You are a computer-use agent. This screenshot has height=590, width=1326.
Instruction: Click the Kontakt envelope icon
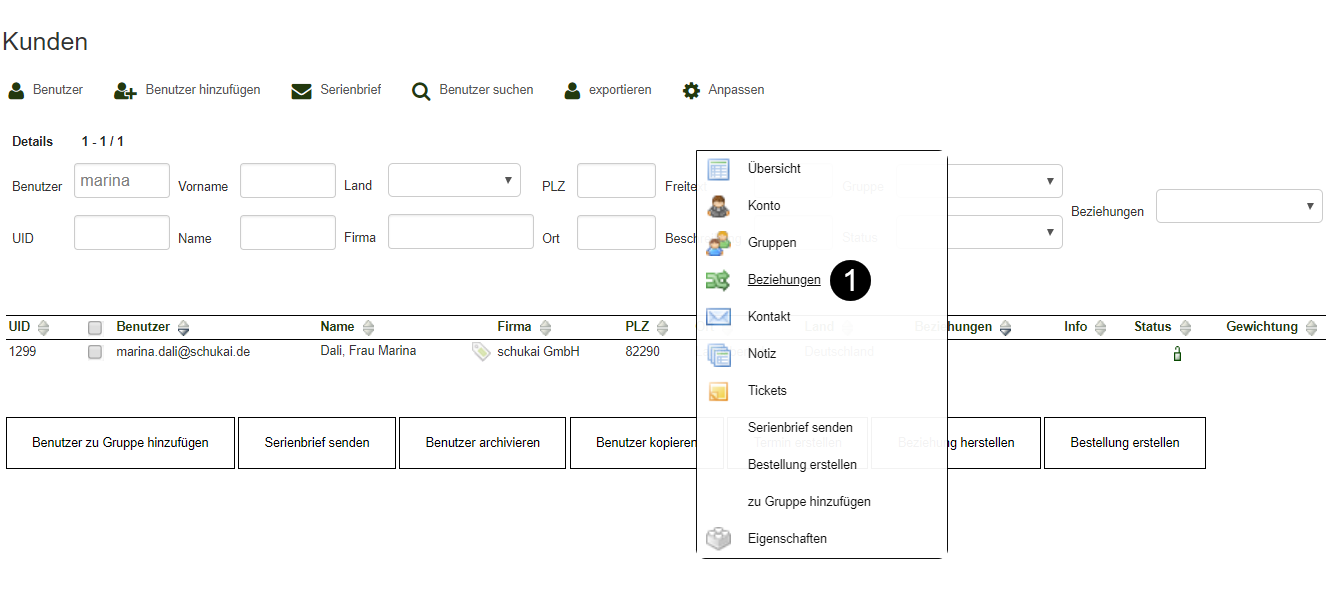pyautogui.click(x=718, y=317)
